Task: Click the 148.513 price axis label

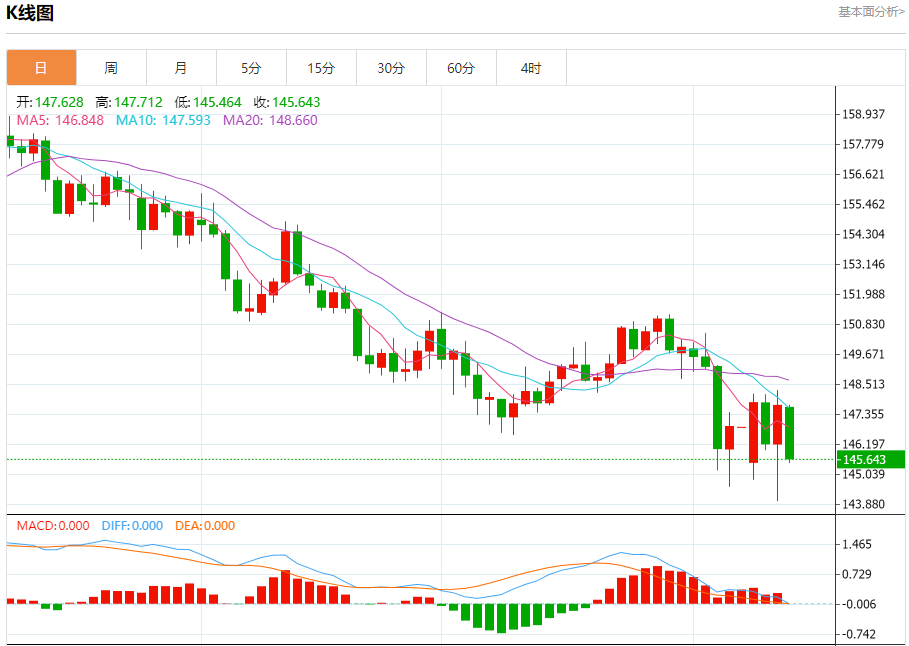Action: point(863,384)
